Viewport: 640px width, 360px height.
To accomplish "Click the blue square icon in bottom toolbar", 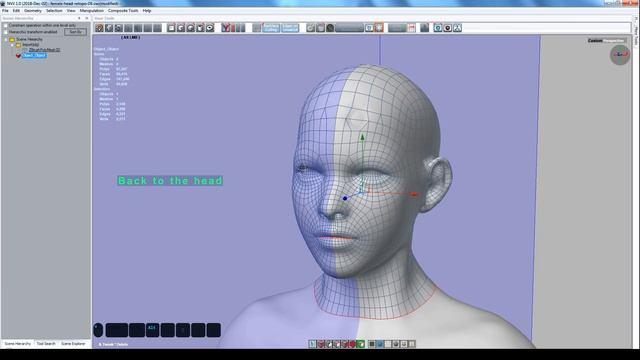I will pyautogui.click(x=380, y=344).
